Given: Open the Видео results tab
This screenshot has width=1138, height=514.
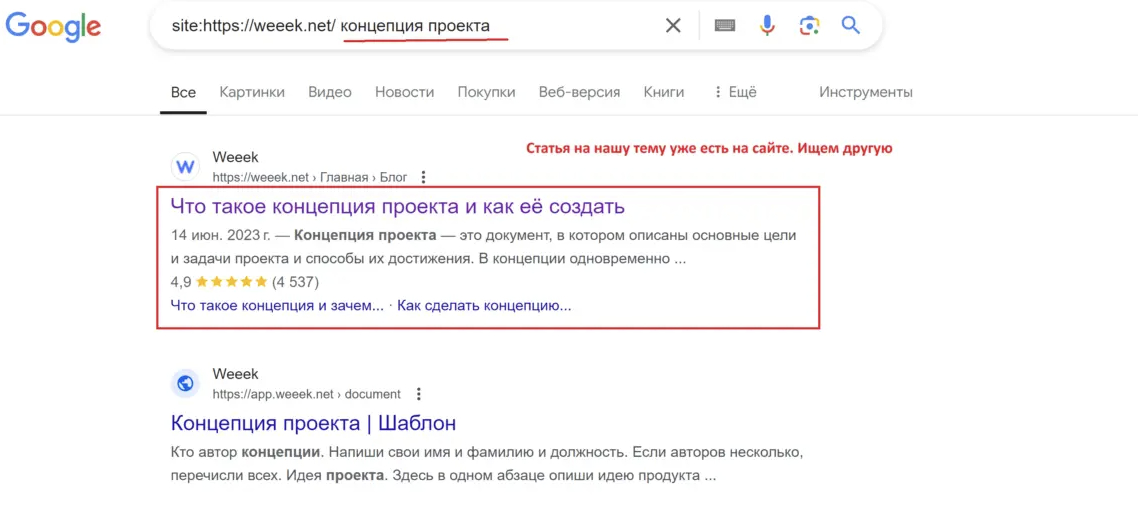Looking at the screenshot, I should [330, 92].
